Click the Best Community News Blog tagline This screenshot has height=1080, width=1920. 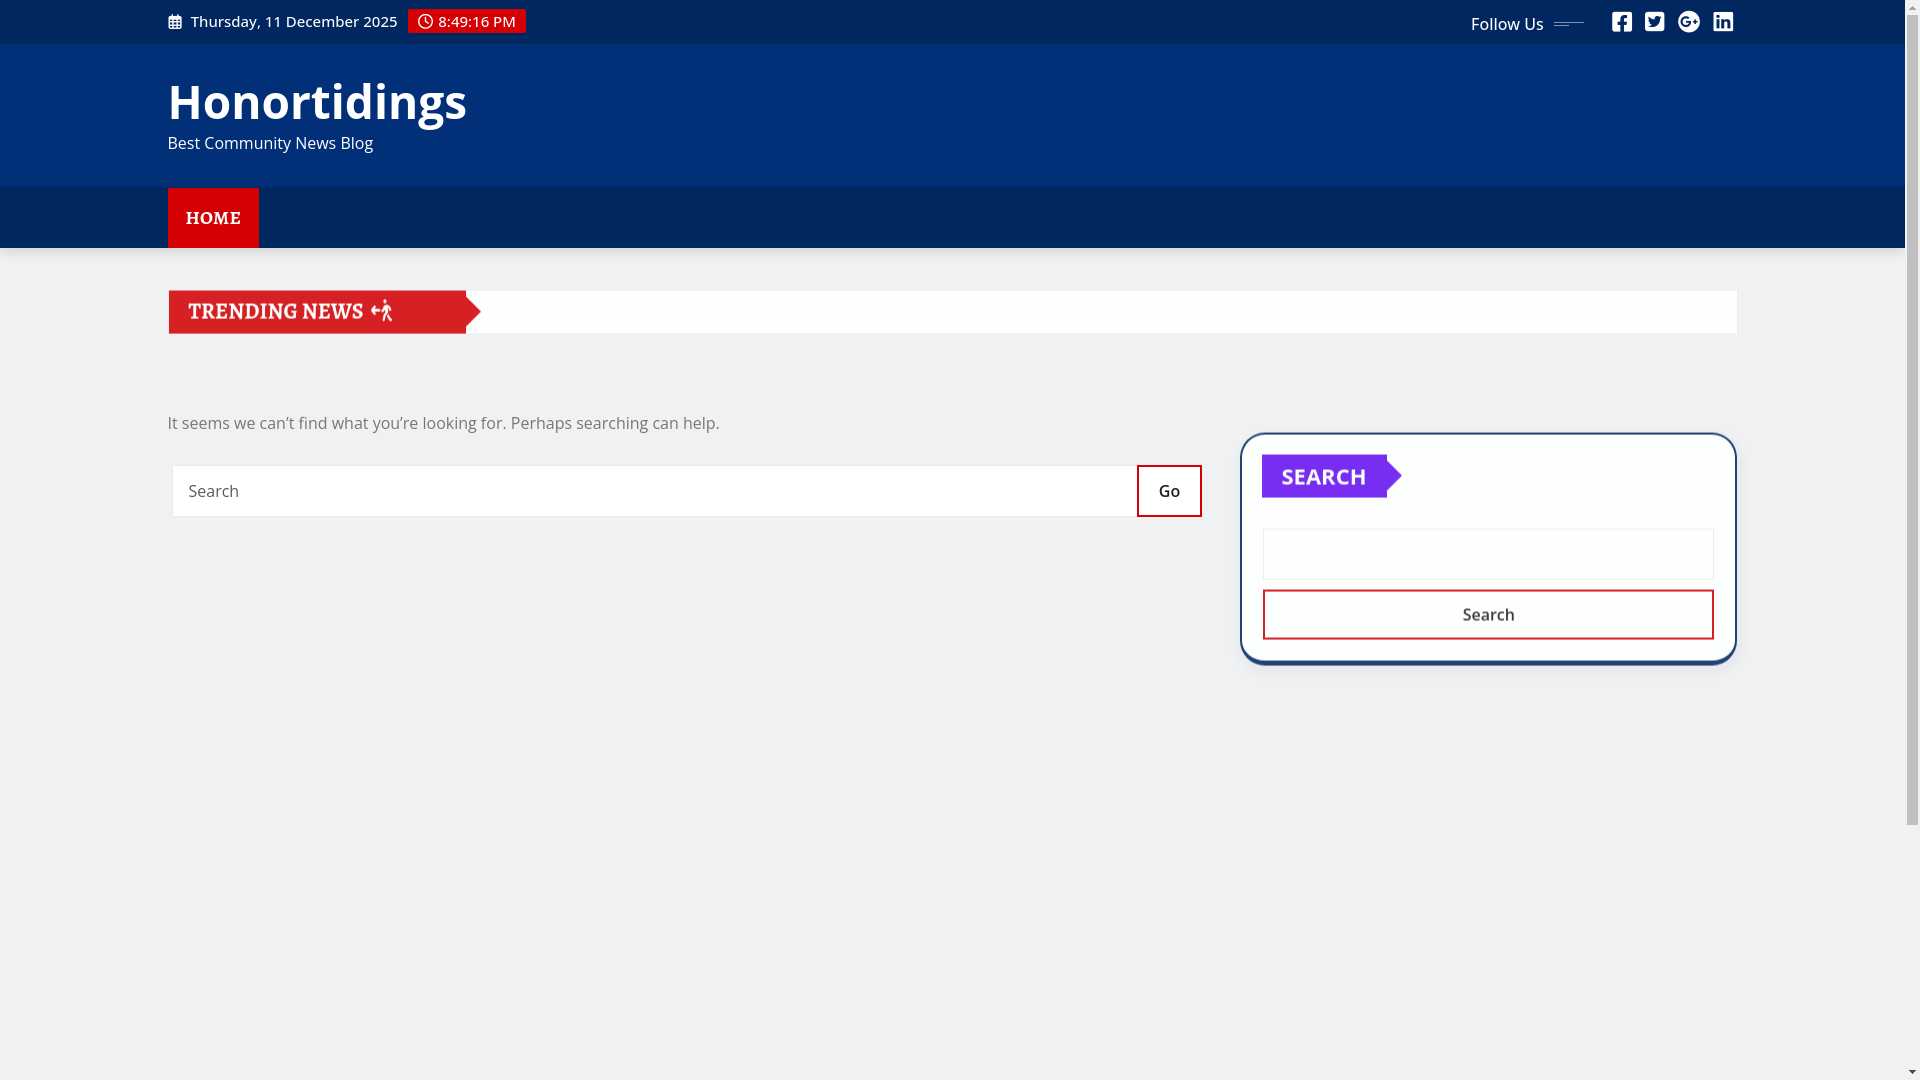pyautogui.click(x=270, y=143)
